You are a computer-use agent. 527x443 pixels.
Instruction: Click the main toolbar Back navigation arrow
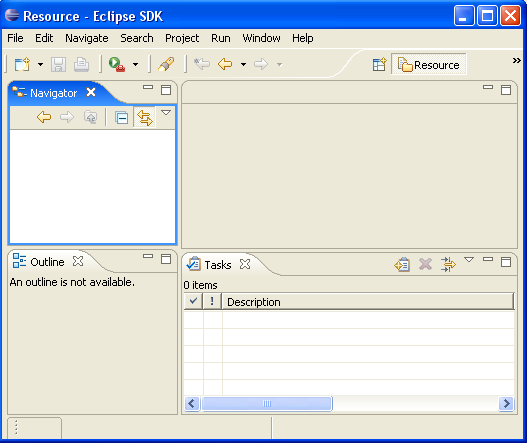225,64
